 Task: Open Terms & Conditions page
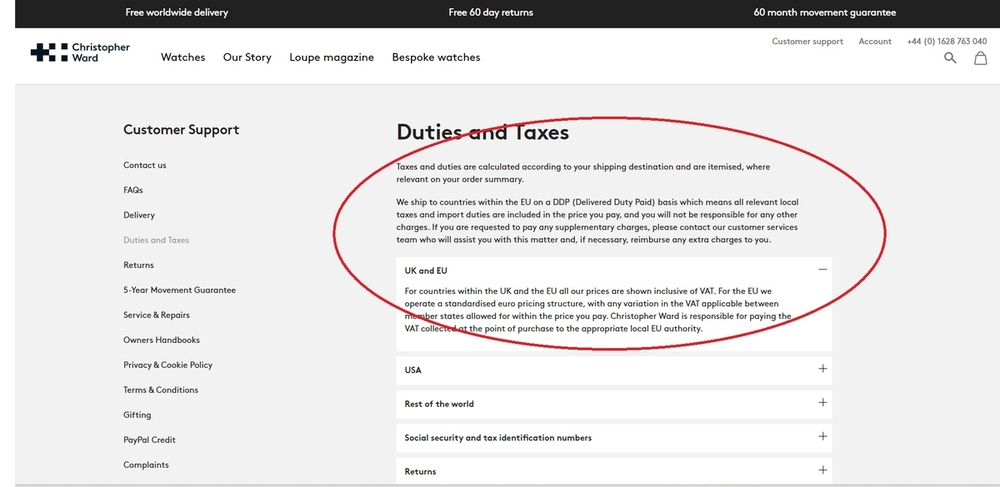[161, 389]
